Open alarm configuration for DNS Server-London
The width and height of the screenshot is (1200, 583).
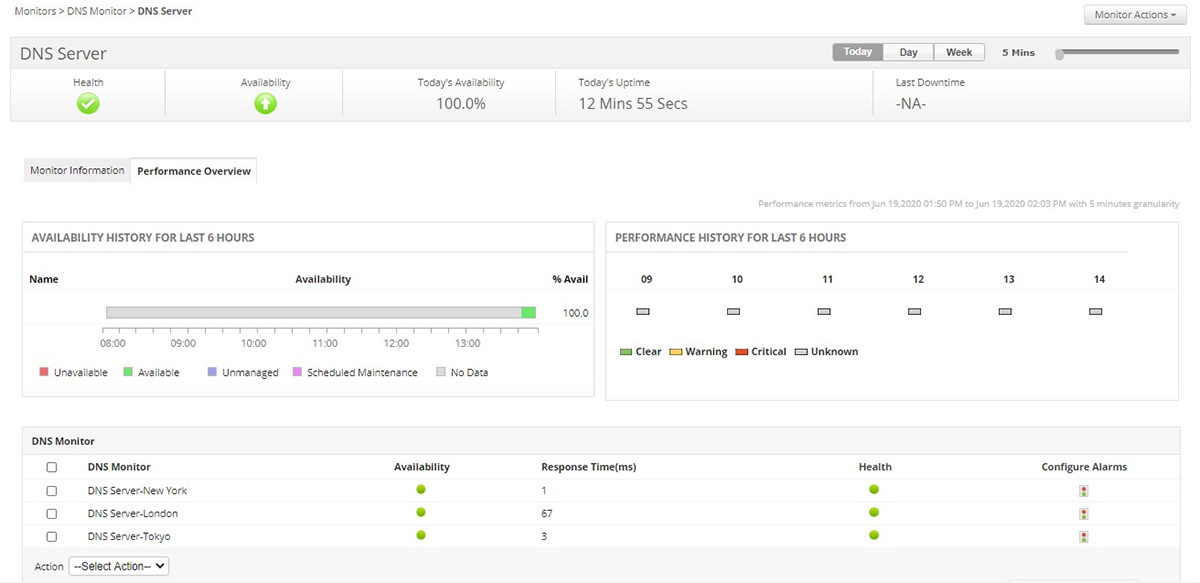tap(1084, 514)
